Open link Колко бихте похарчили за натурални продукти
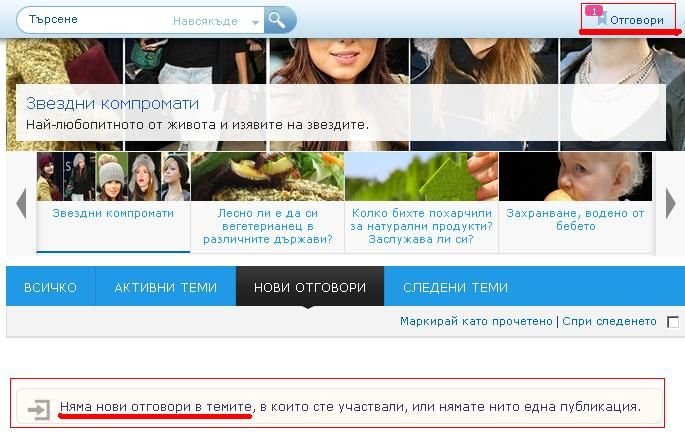 [420, 226]
